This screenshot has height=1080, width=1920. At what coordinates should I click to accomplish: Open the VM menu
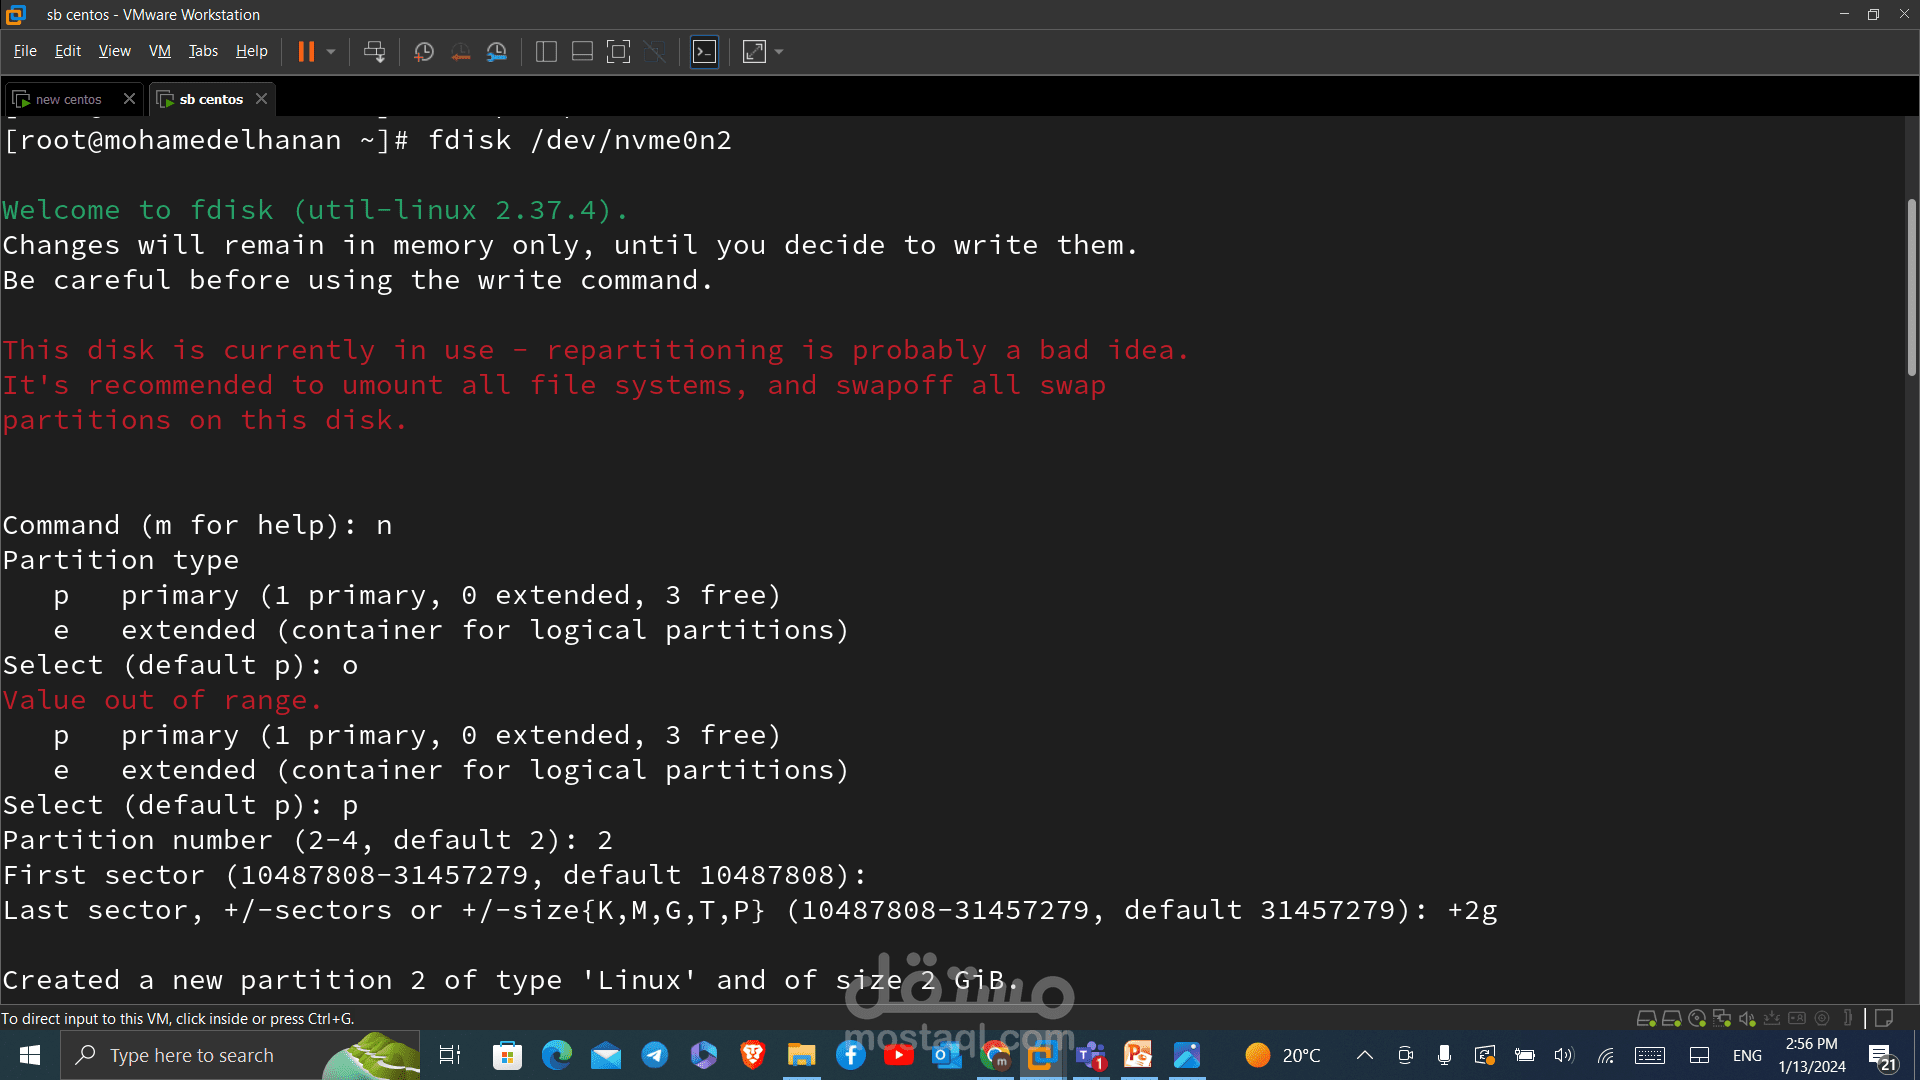tap(160, 51)
